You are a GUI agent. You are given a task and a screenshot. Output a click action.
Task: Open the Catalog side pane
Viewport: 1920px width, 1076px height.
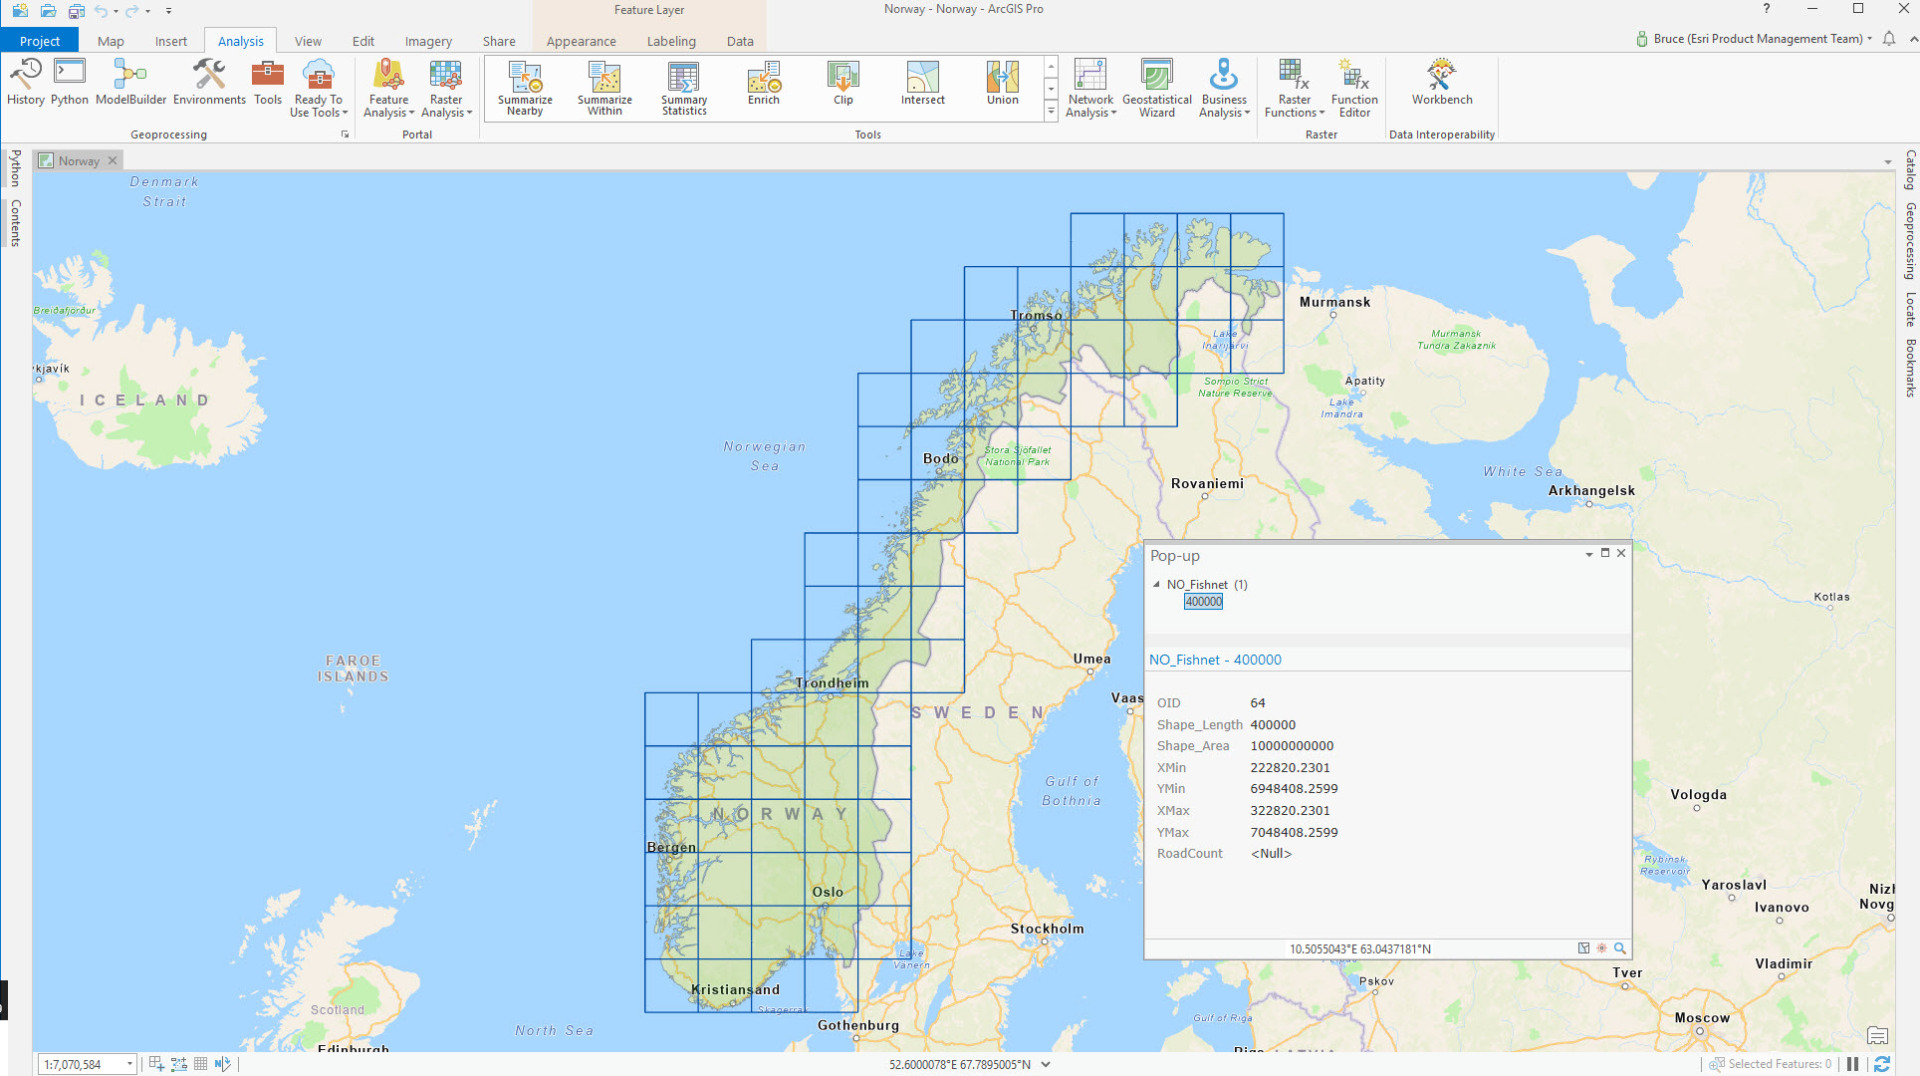1910,170
